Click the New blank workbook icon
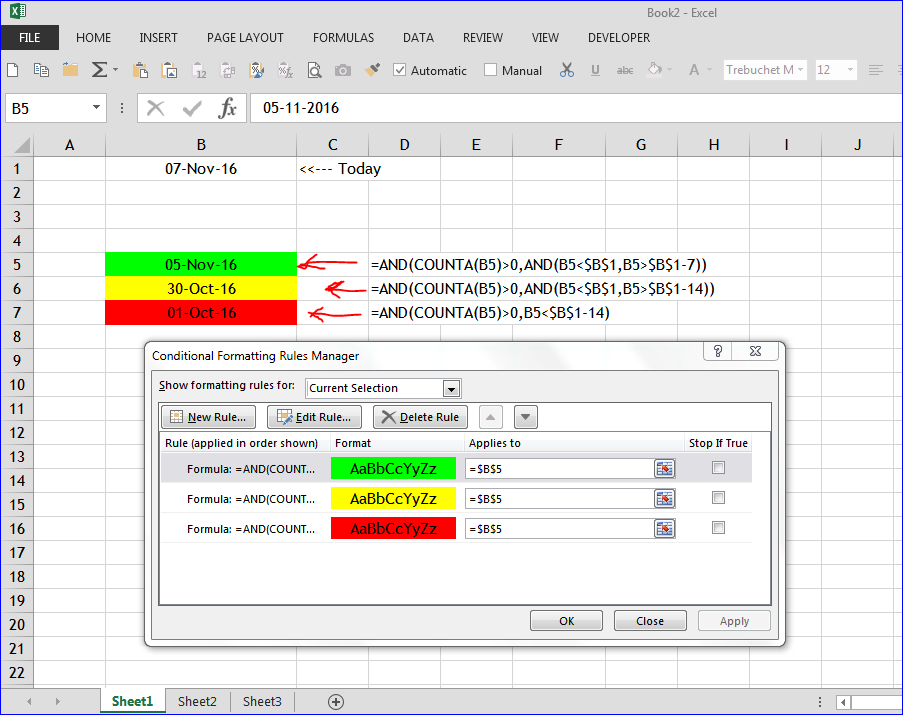Image resolution: width=903 pixels, height=715 pixels. click(x=13, y=70)
